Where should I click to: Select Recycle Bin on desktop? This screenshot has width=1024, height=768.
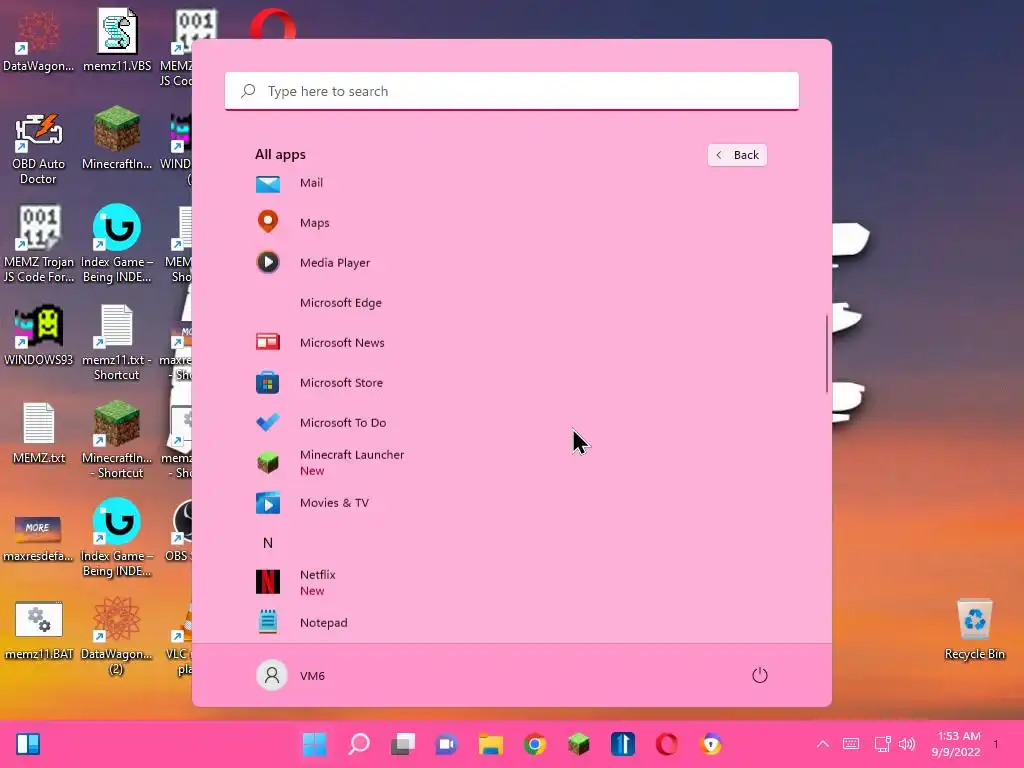(x=974, y=629)
